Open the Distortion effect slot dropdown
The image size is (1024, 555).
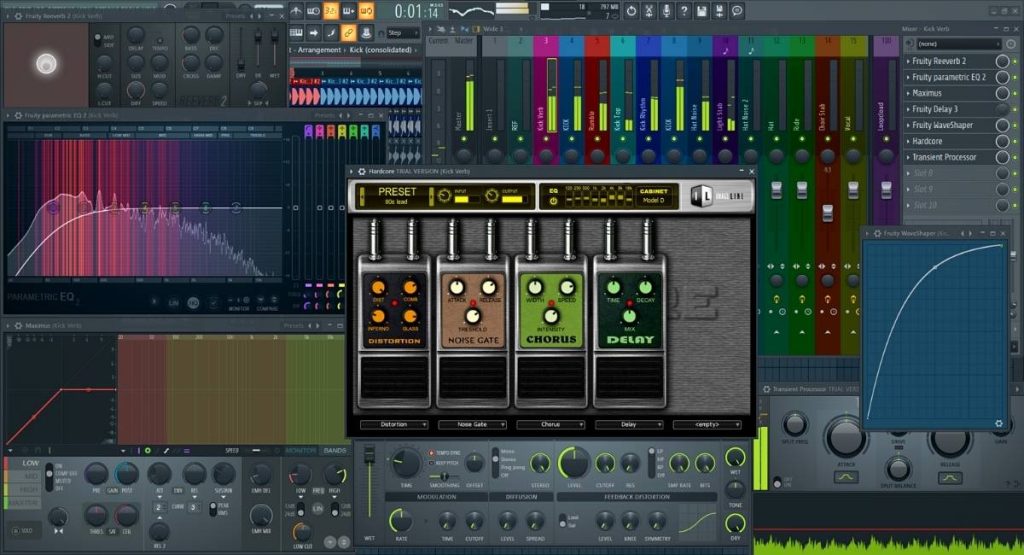pyautogui.click(x=394, y=424)
